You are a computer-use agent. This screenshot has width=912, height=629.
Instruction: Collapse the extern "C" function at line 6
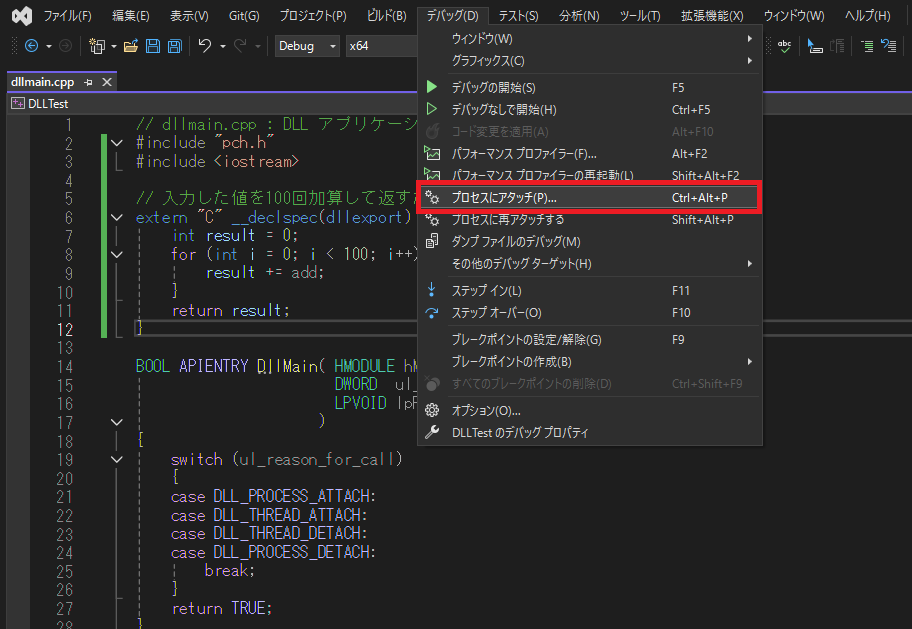(x=117, y=217)
